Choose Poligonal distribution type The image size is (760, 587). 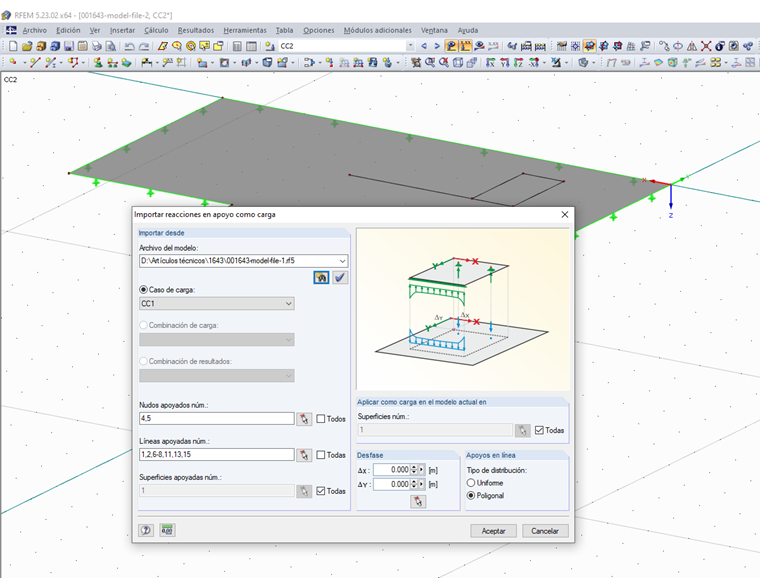(x=471, y=495)
